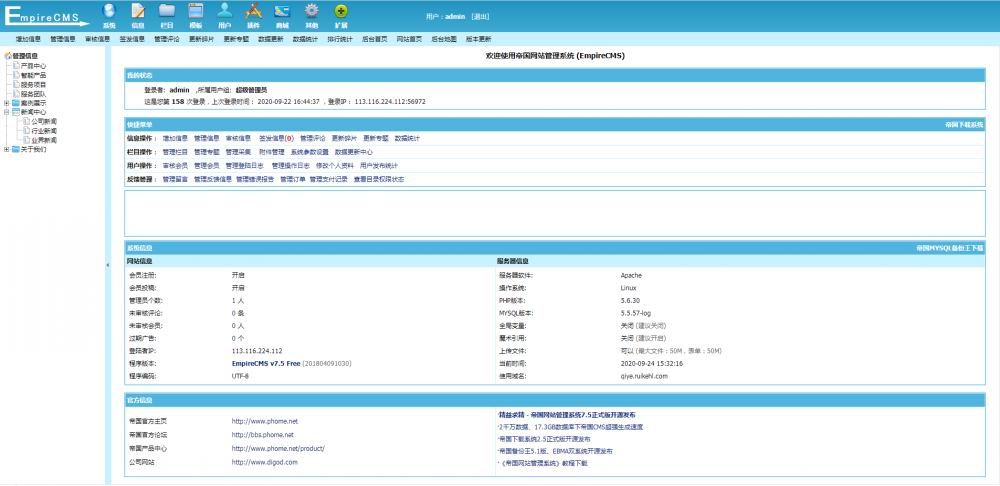Open 增加信息 in the top navigation bar
The image size is (1000, 486).
pos(29,39)
